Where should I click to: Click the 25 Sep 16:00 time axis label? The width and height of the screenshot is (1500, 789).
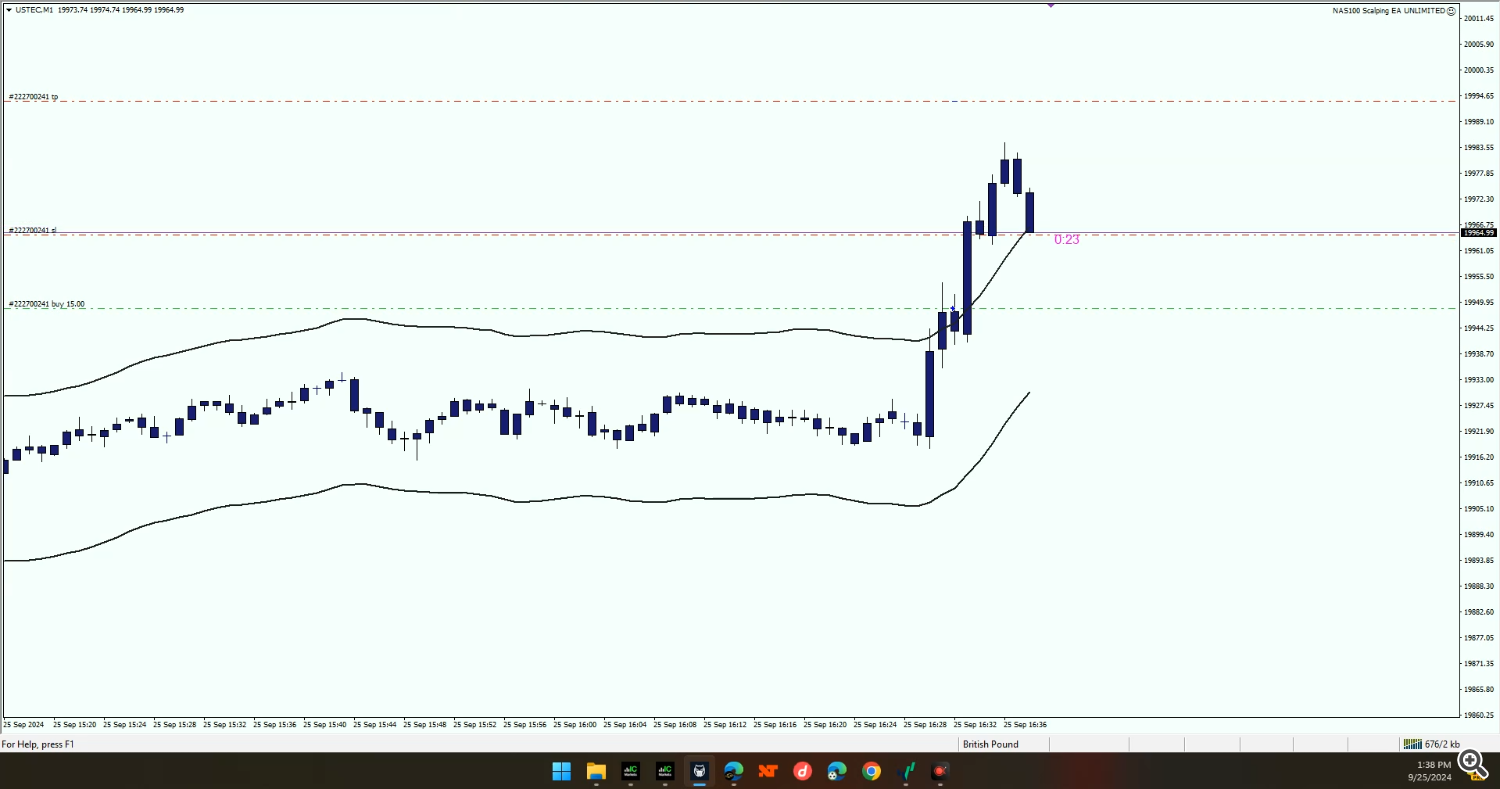(x=575, y=724)
